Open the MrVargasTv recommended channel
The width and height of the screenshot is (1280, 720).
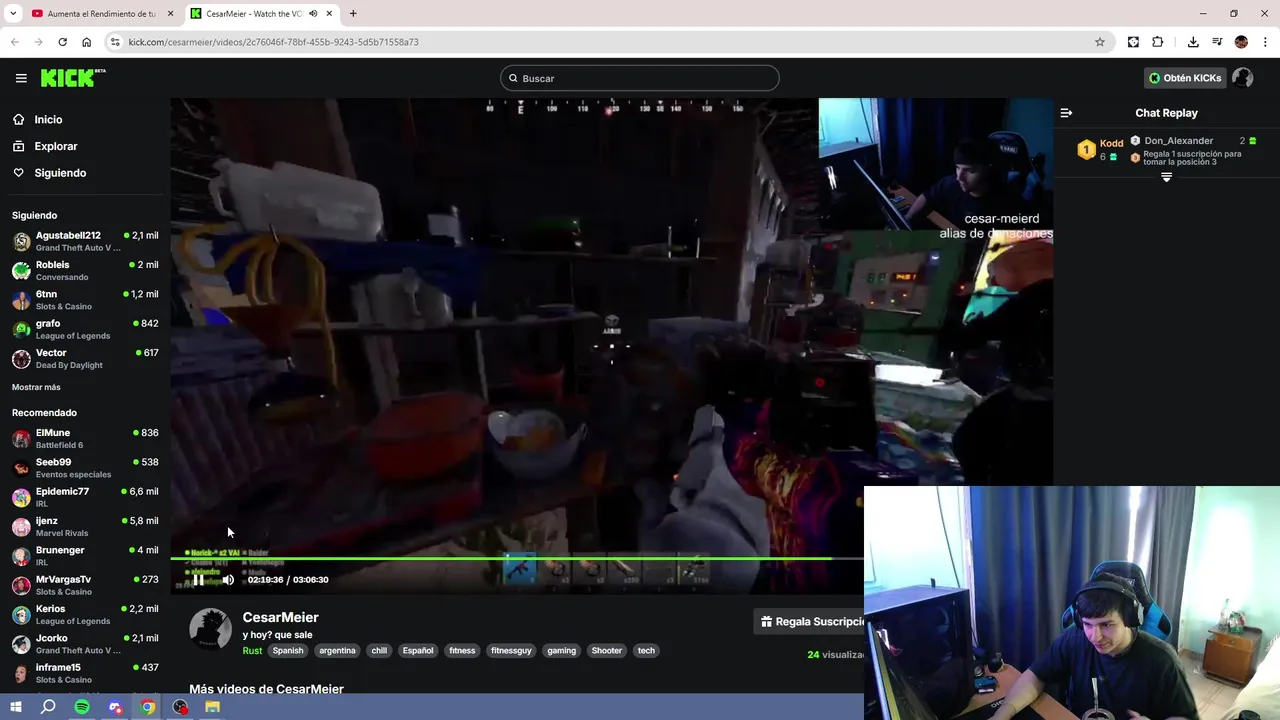85,585
